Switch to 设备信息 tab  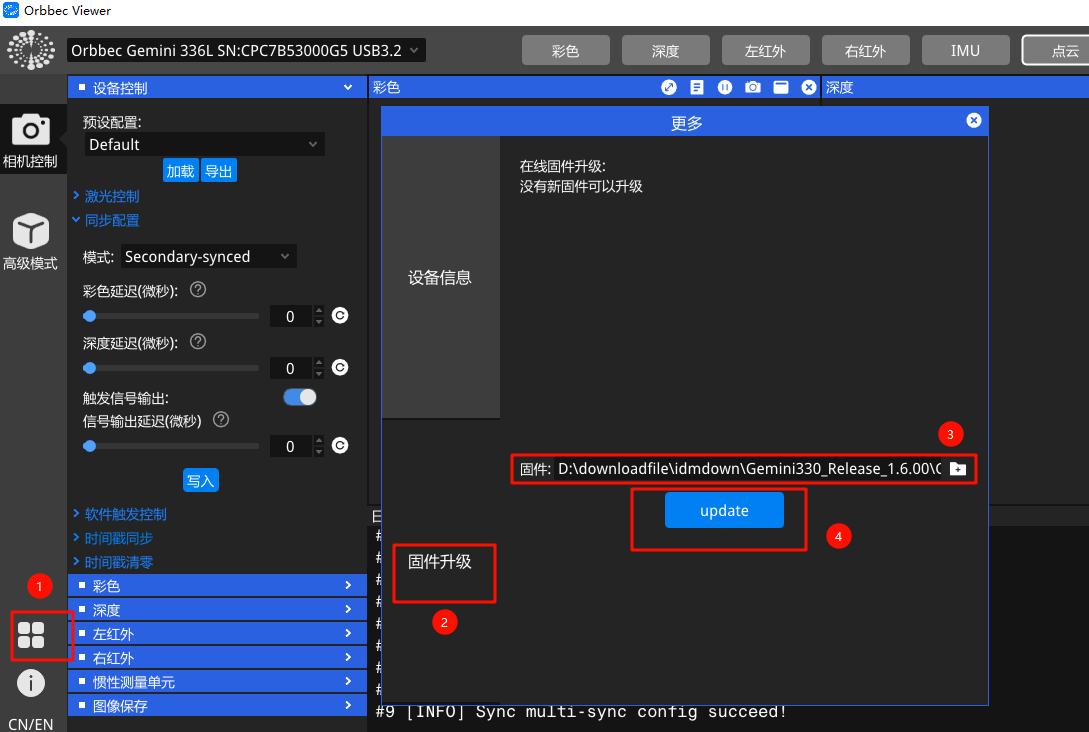click(440, 278)
